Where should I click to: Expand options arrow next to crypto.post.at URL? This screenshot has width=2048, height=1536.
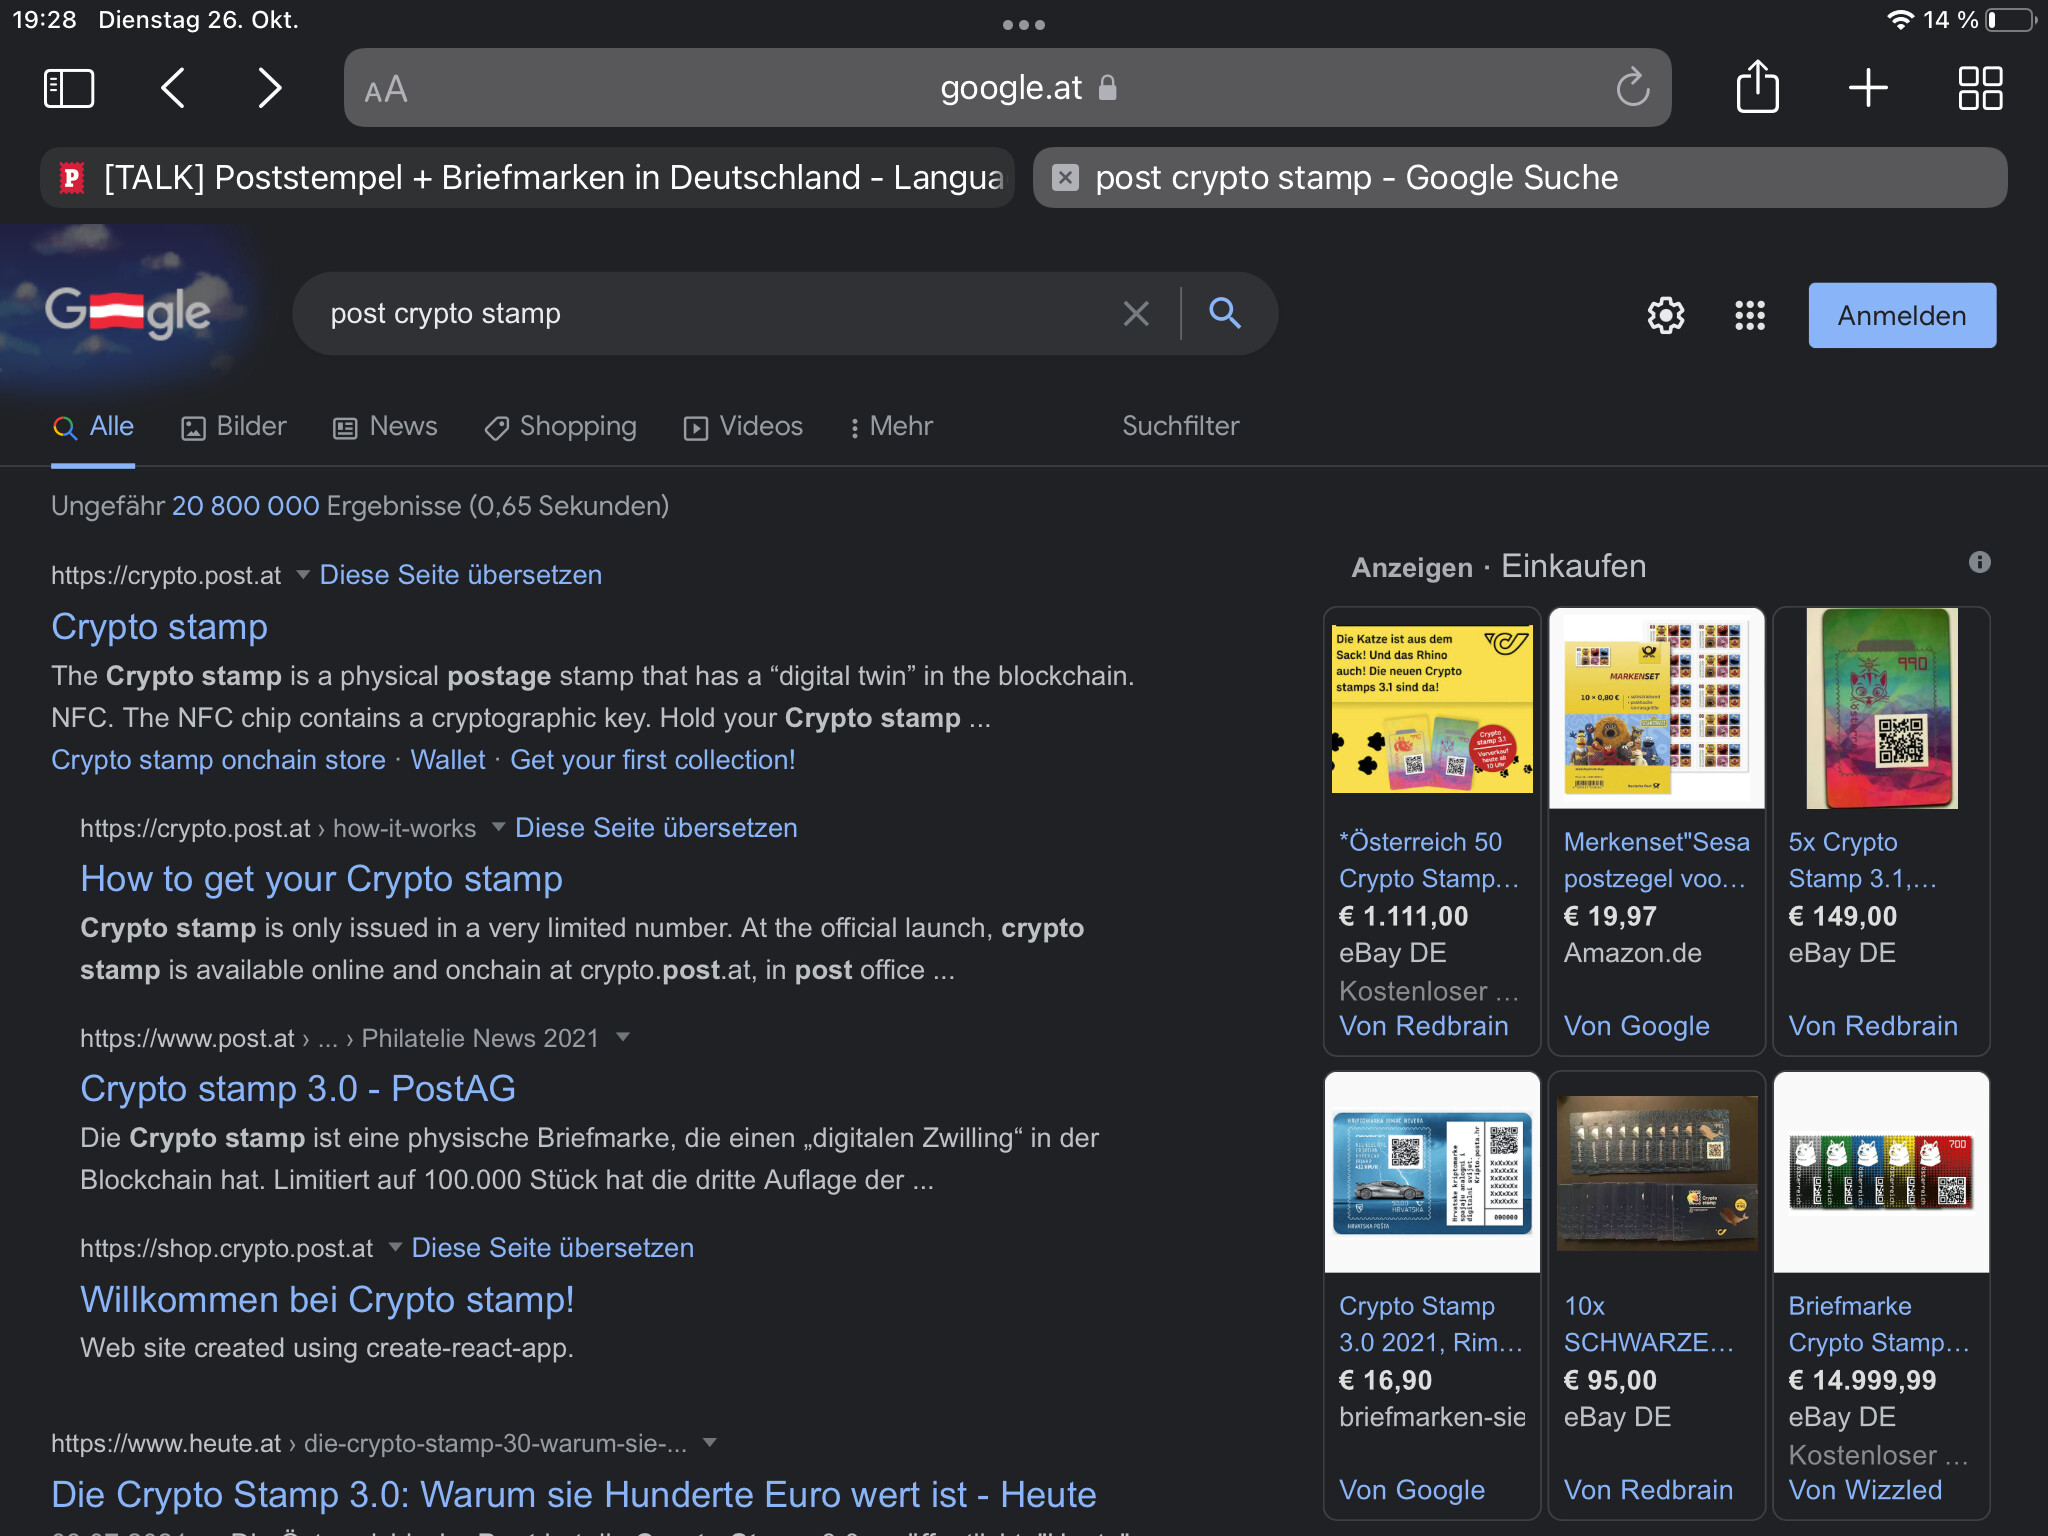302,574
